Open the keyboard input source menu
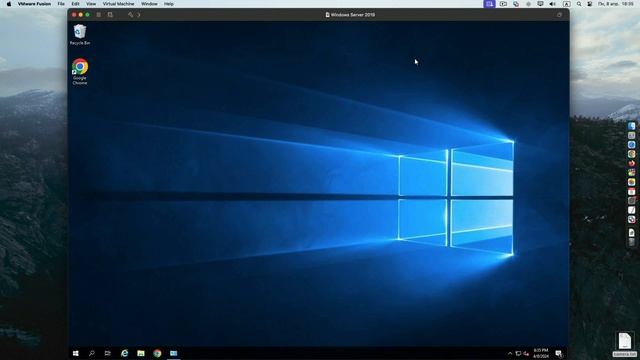 click(567, 4)
